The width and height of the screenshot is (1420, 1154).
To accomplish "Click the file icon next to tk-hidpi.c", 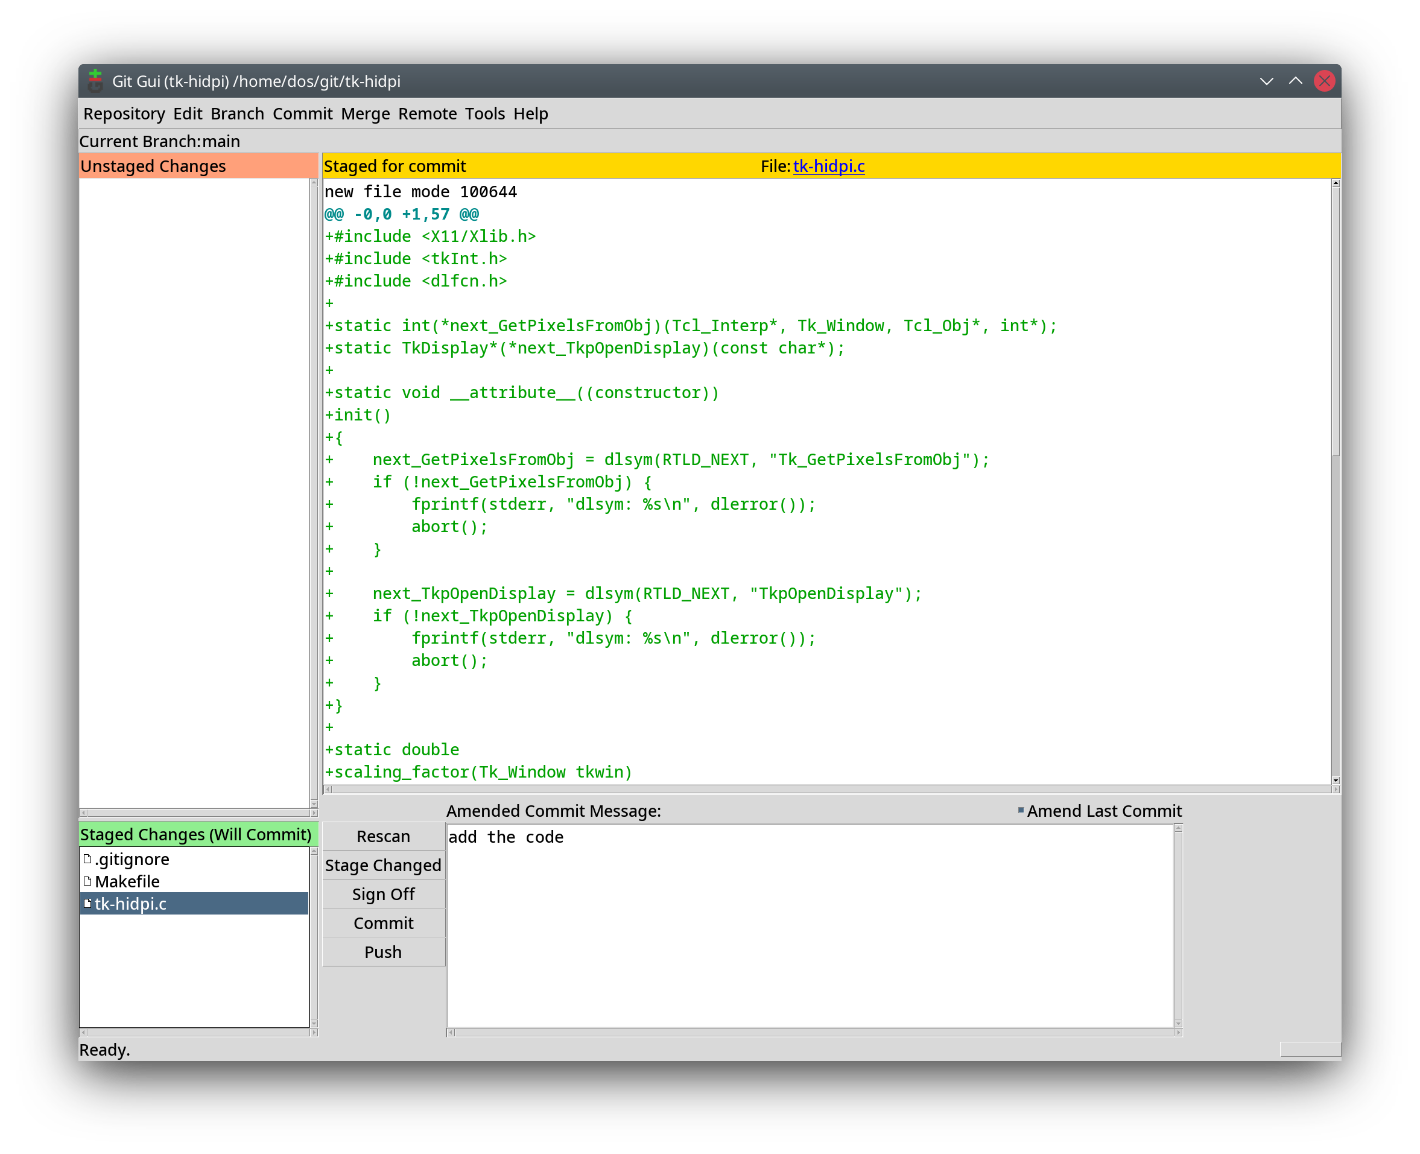I will (x=87, y=903).
